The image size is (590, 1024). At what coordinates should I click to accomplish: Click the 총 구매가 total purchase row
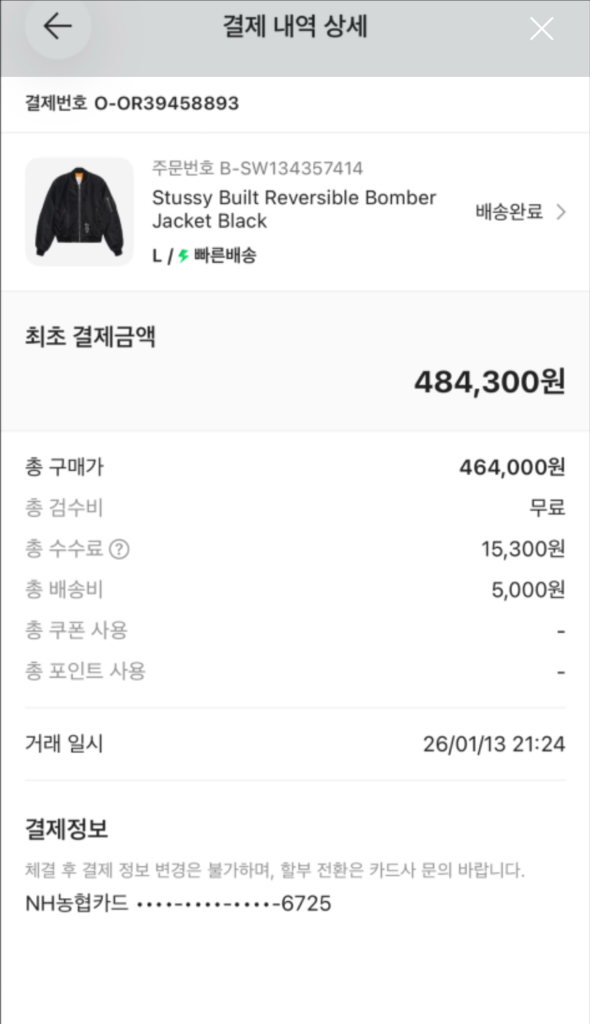[x=294, y=466]
